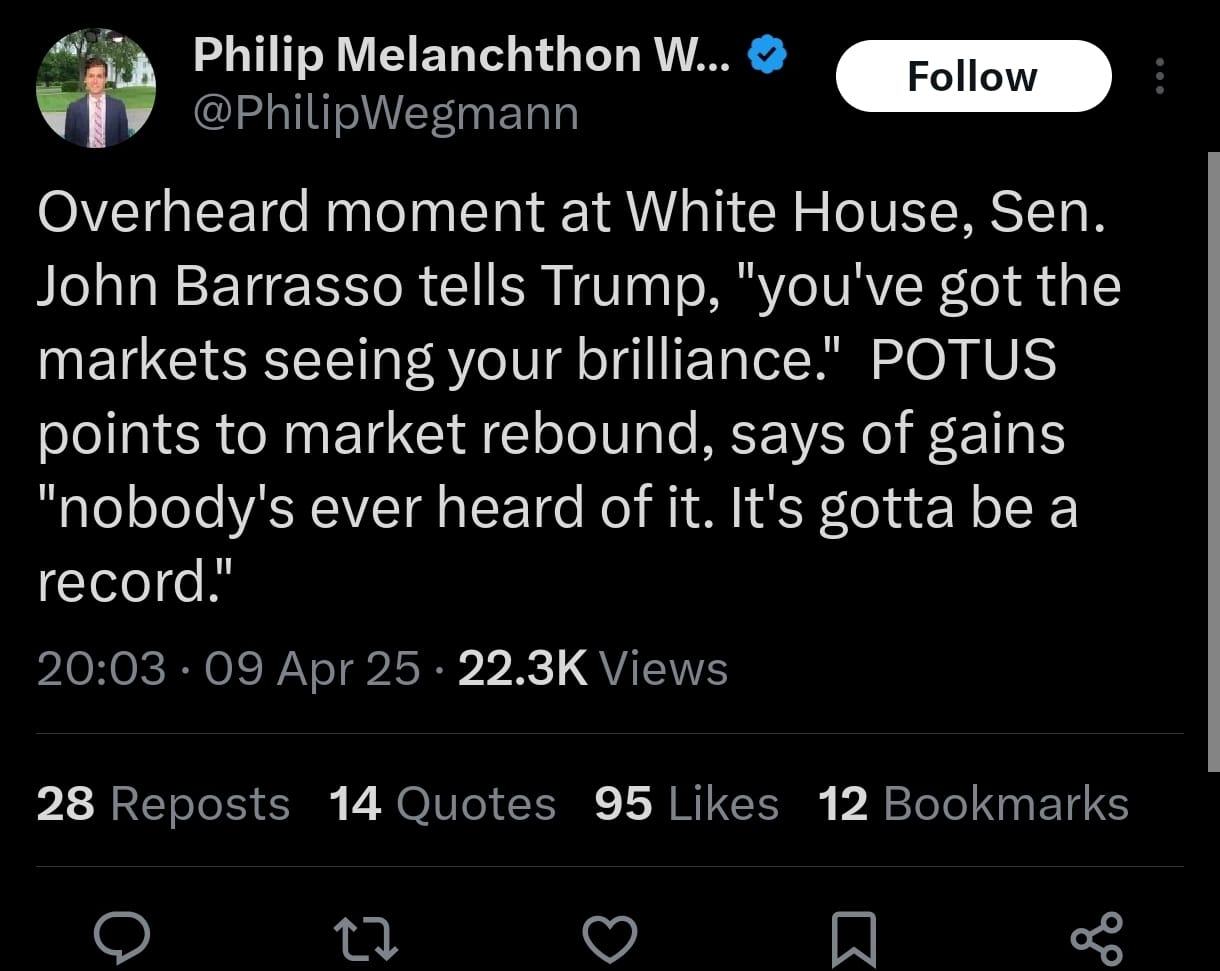Image resolution: width=1220 pixels, height=971 pixels.
Task: Click the 12 Bookmarks count
Action: [973, 804]
